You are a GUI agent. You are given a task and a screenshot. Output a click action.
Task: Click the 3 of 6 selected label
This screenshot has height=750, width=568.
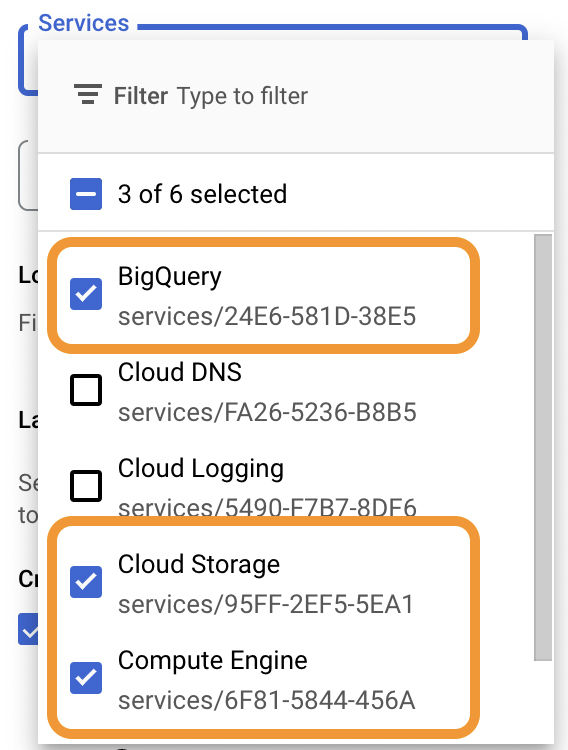pos(202,194)
